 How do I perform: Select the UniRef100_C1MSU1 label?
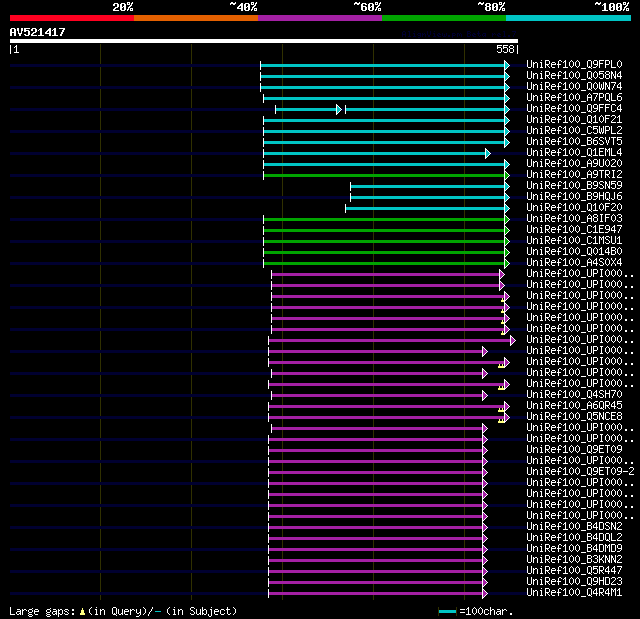(x=574, y=241)
